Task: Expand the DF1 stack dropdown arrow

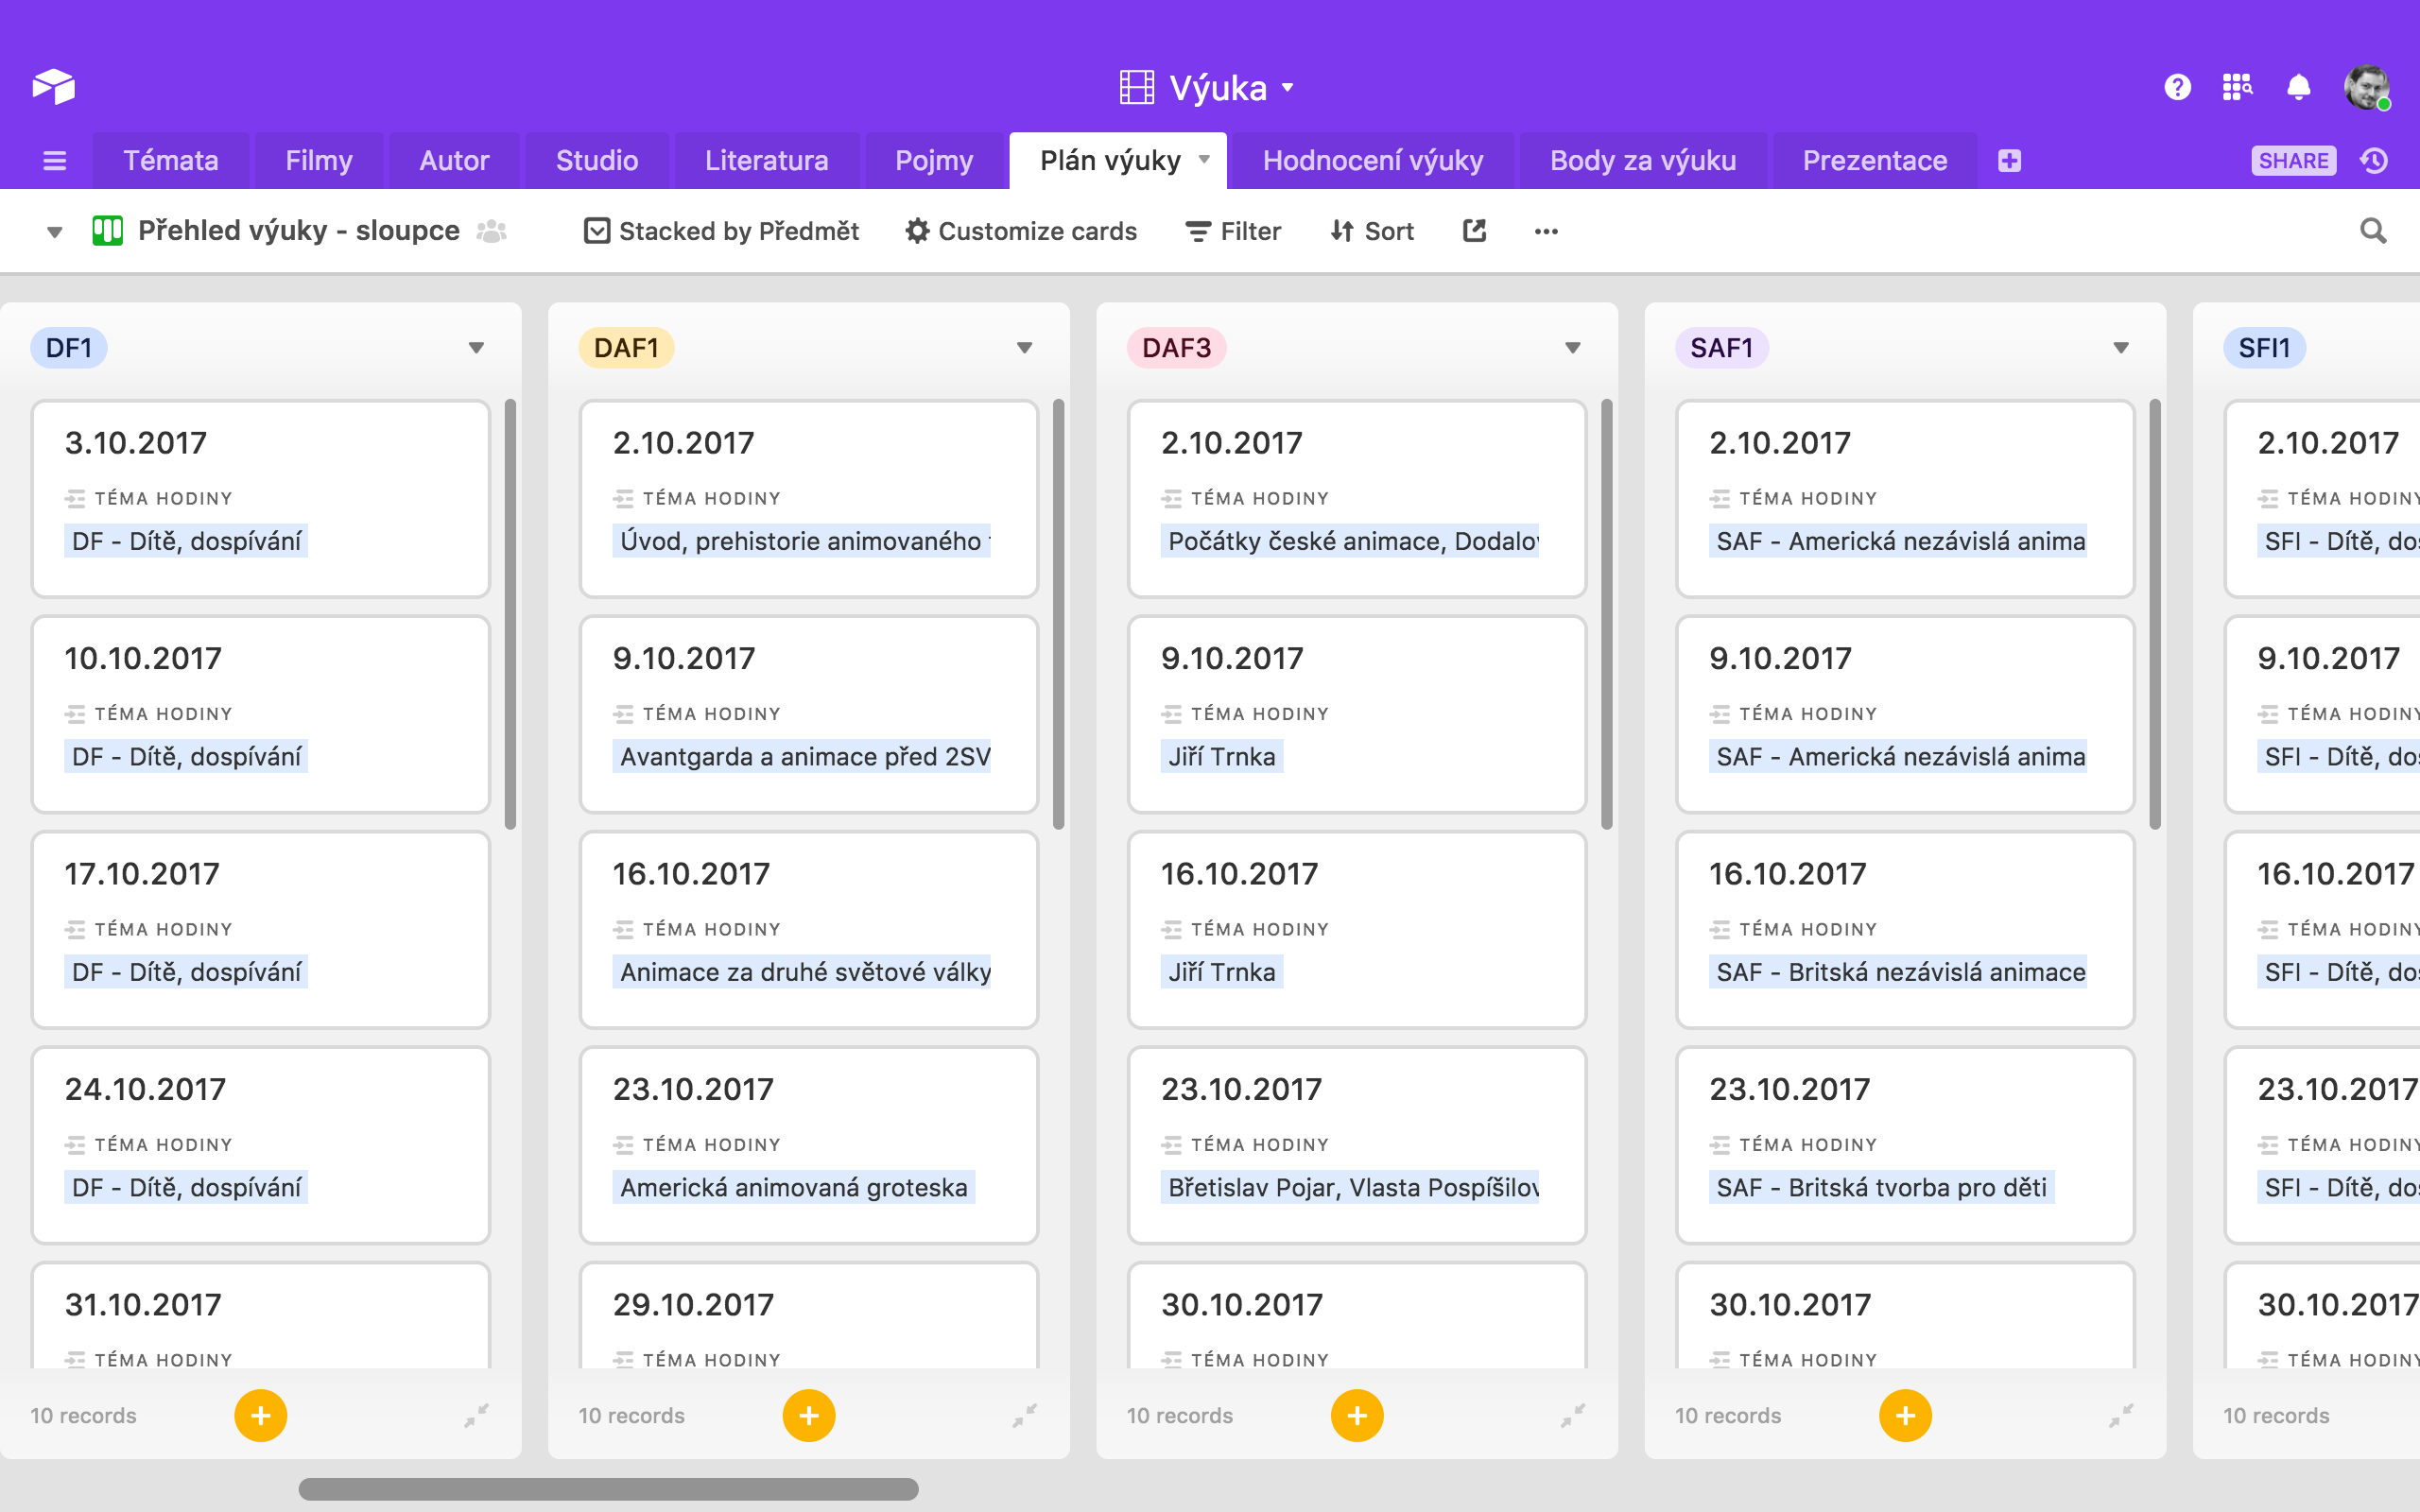Action: click(x=476, y=348)
